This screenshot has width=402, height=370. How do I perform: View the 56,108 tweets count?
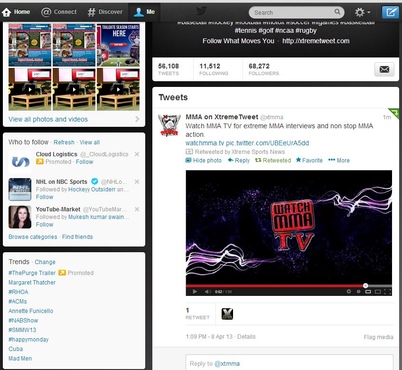tap(169, 69)
